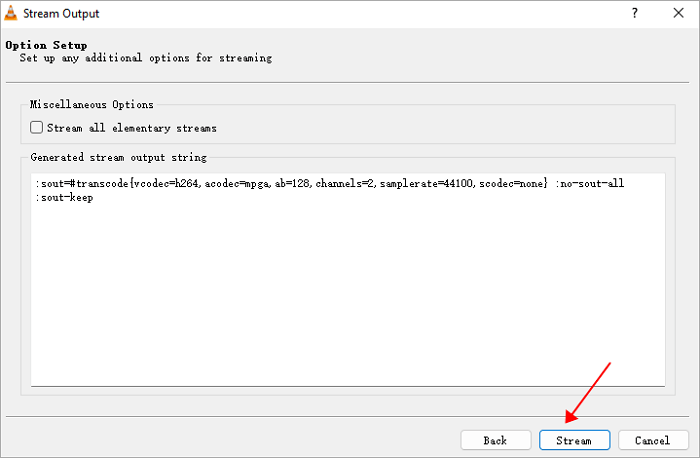The image size is (700, 458).
Task: Click the question mark help button
Action: click(x=634, y=14)
